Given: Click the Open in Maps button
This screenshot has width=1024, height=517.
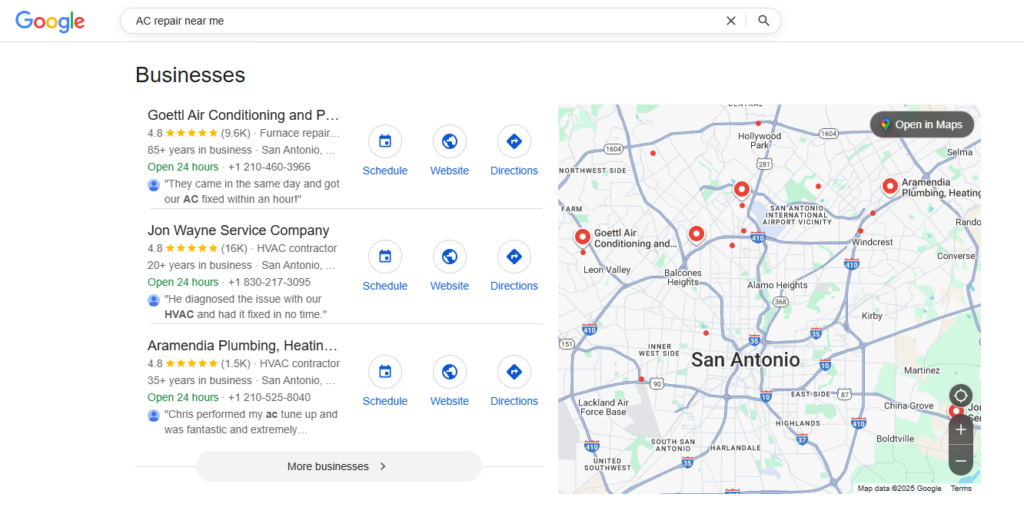Looking at the screenshot, I should (x=921, y=125).
